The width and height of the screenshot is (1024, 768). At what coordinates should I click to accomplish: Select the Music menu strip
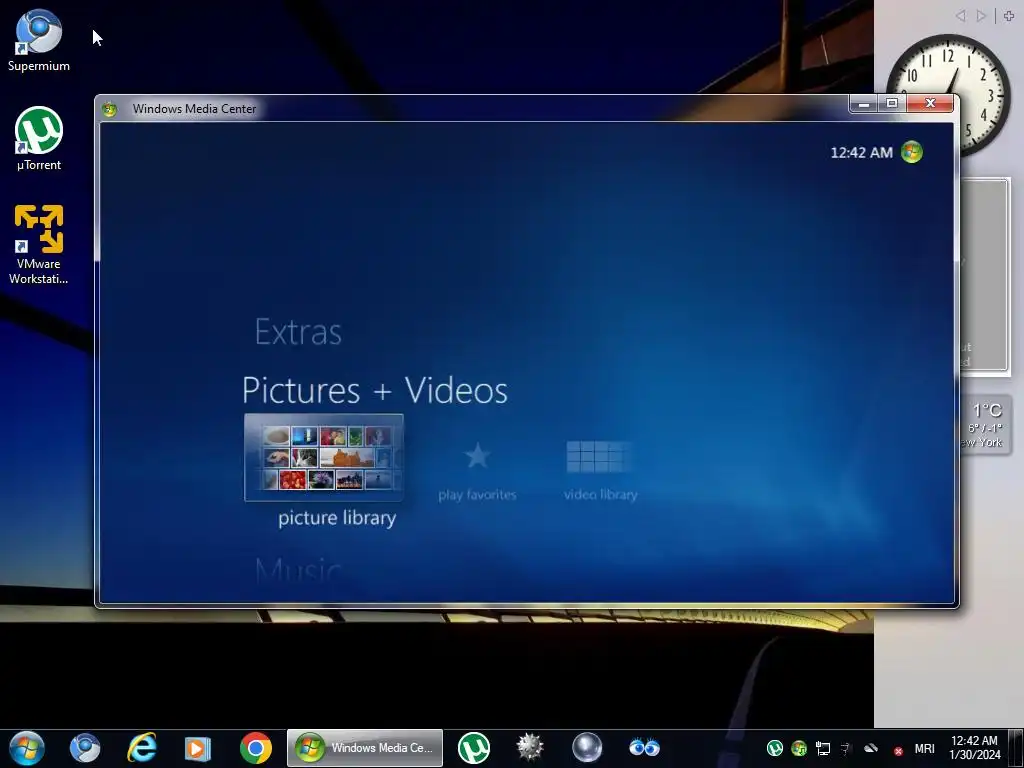pyautogui.click(x=298, y=569)
